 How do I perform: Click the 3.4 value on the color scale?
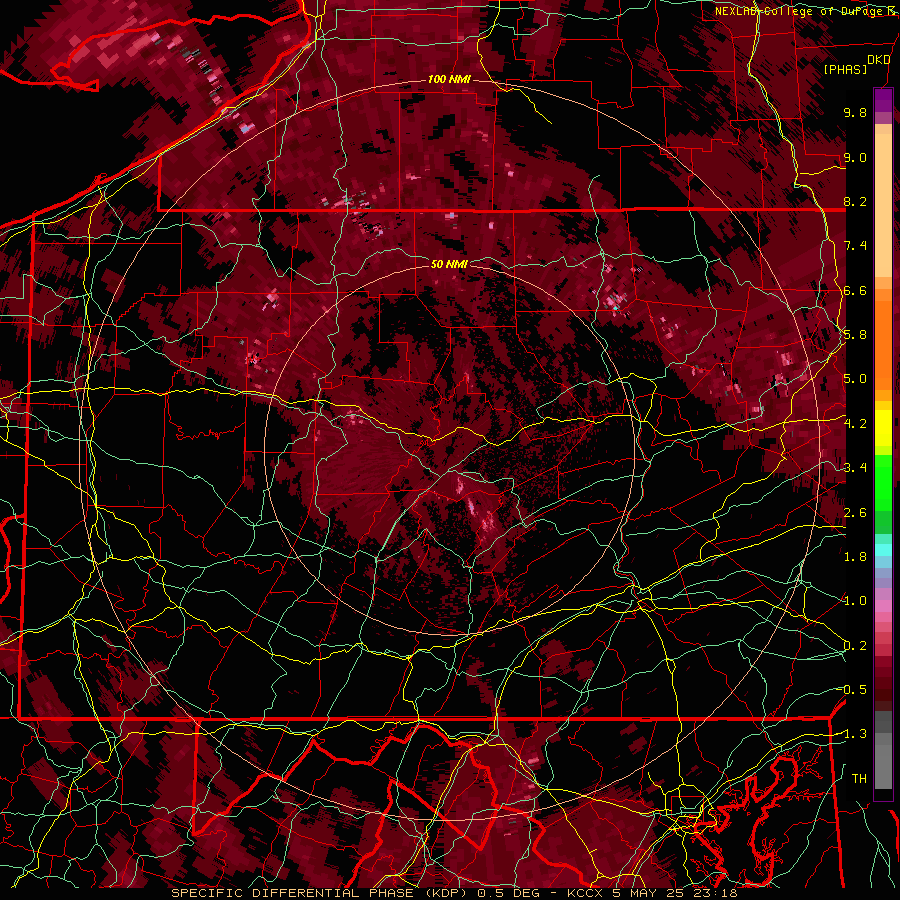pos(855,468)
